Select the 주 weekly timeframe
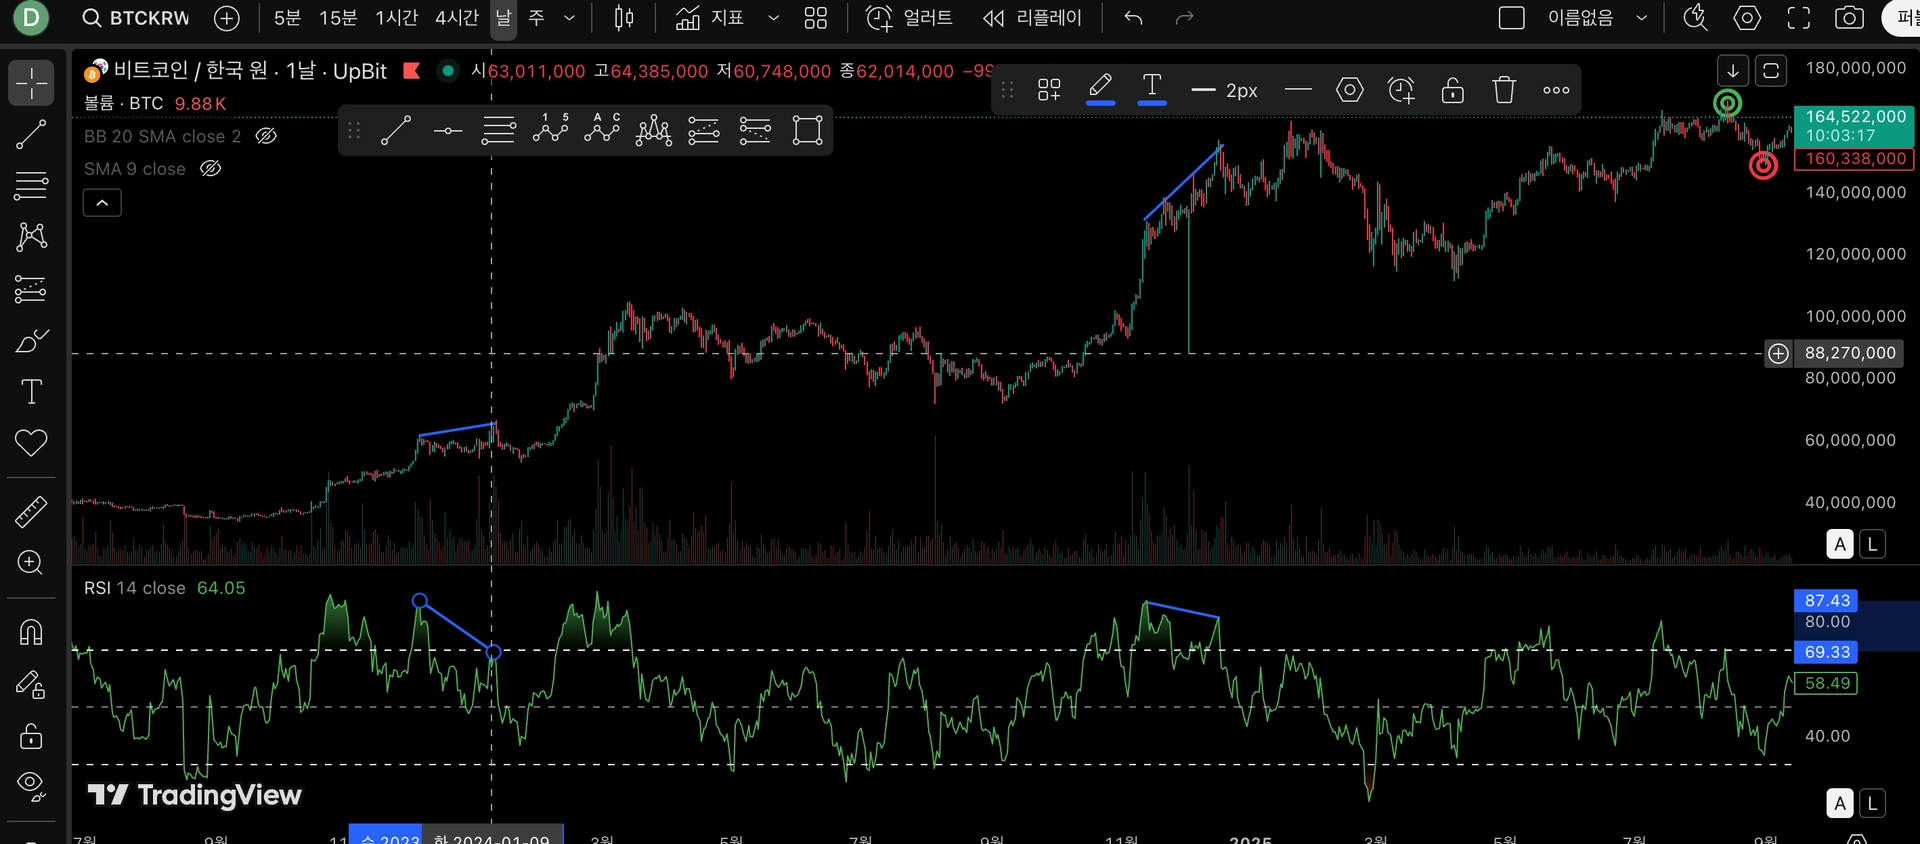 [x=537, y=18]
